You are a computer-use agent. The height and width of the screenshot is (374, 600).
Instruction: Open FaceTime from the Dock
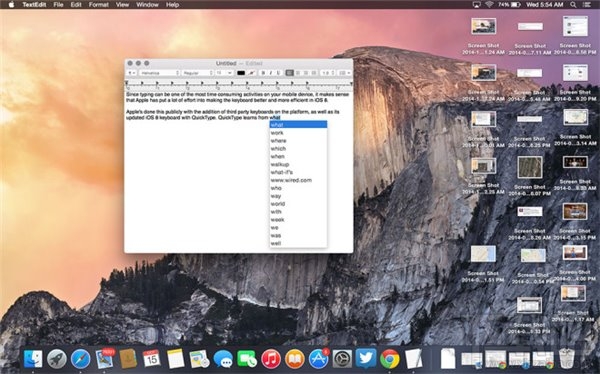click(247, 359)
